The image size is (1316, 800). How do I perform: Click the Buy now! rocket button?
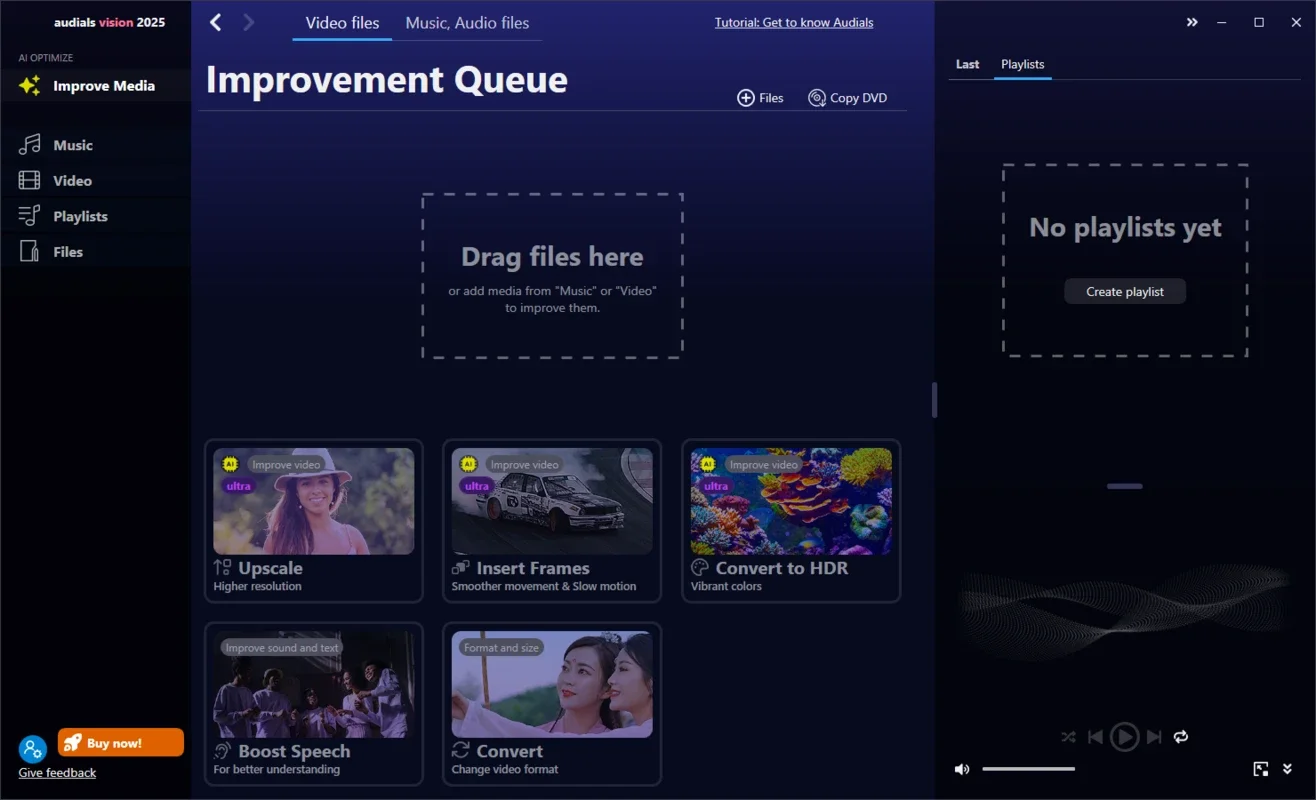(x=121, y=743)
